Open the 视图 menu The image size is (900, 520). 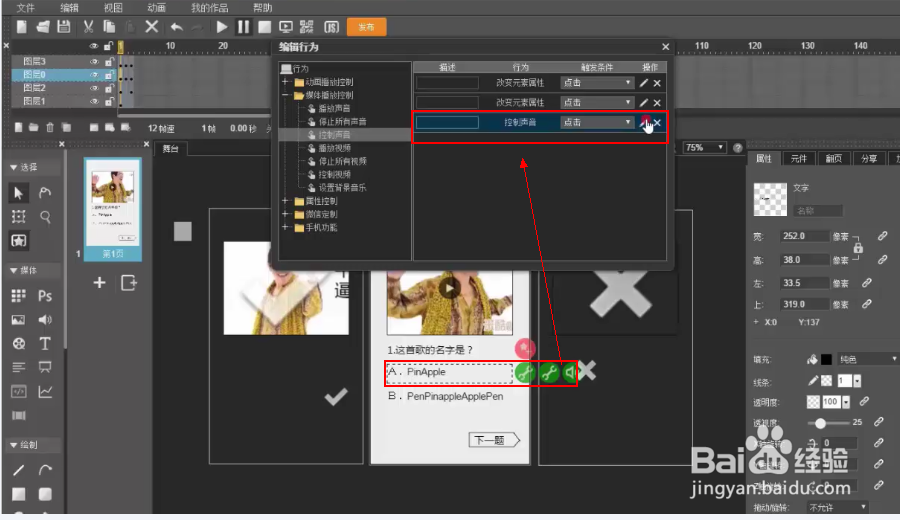[x=113, y=7]
